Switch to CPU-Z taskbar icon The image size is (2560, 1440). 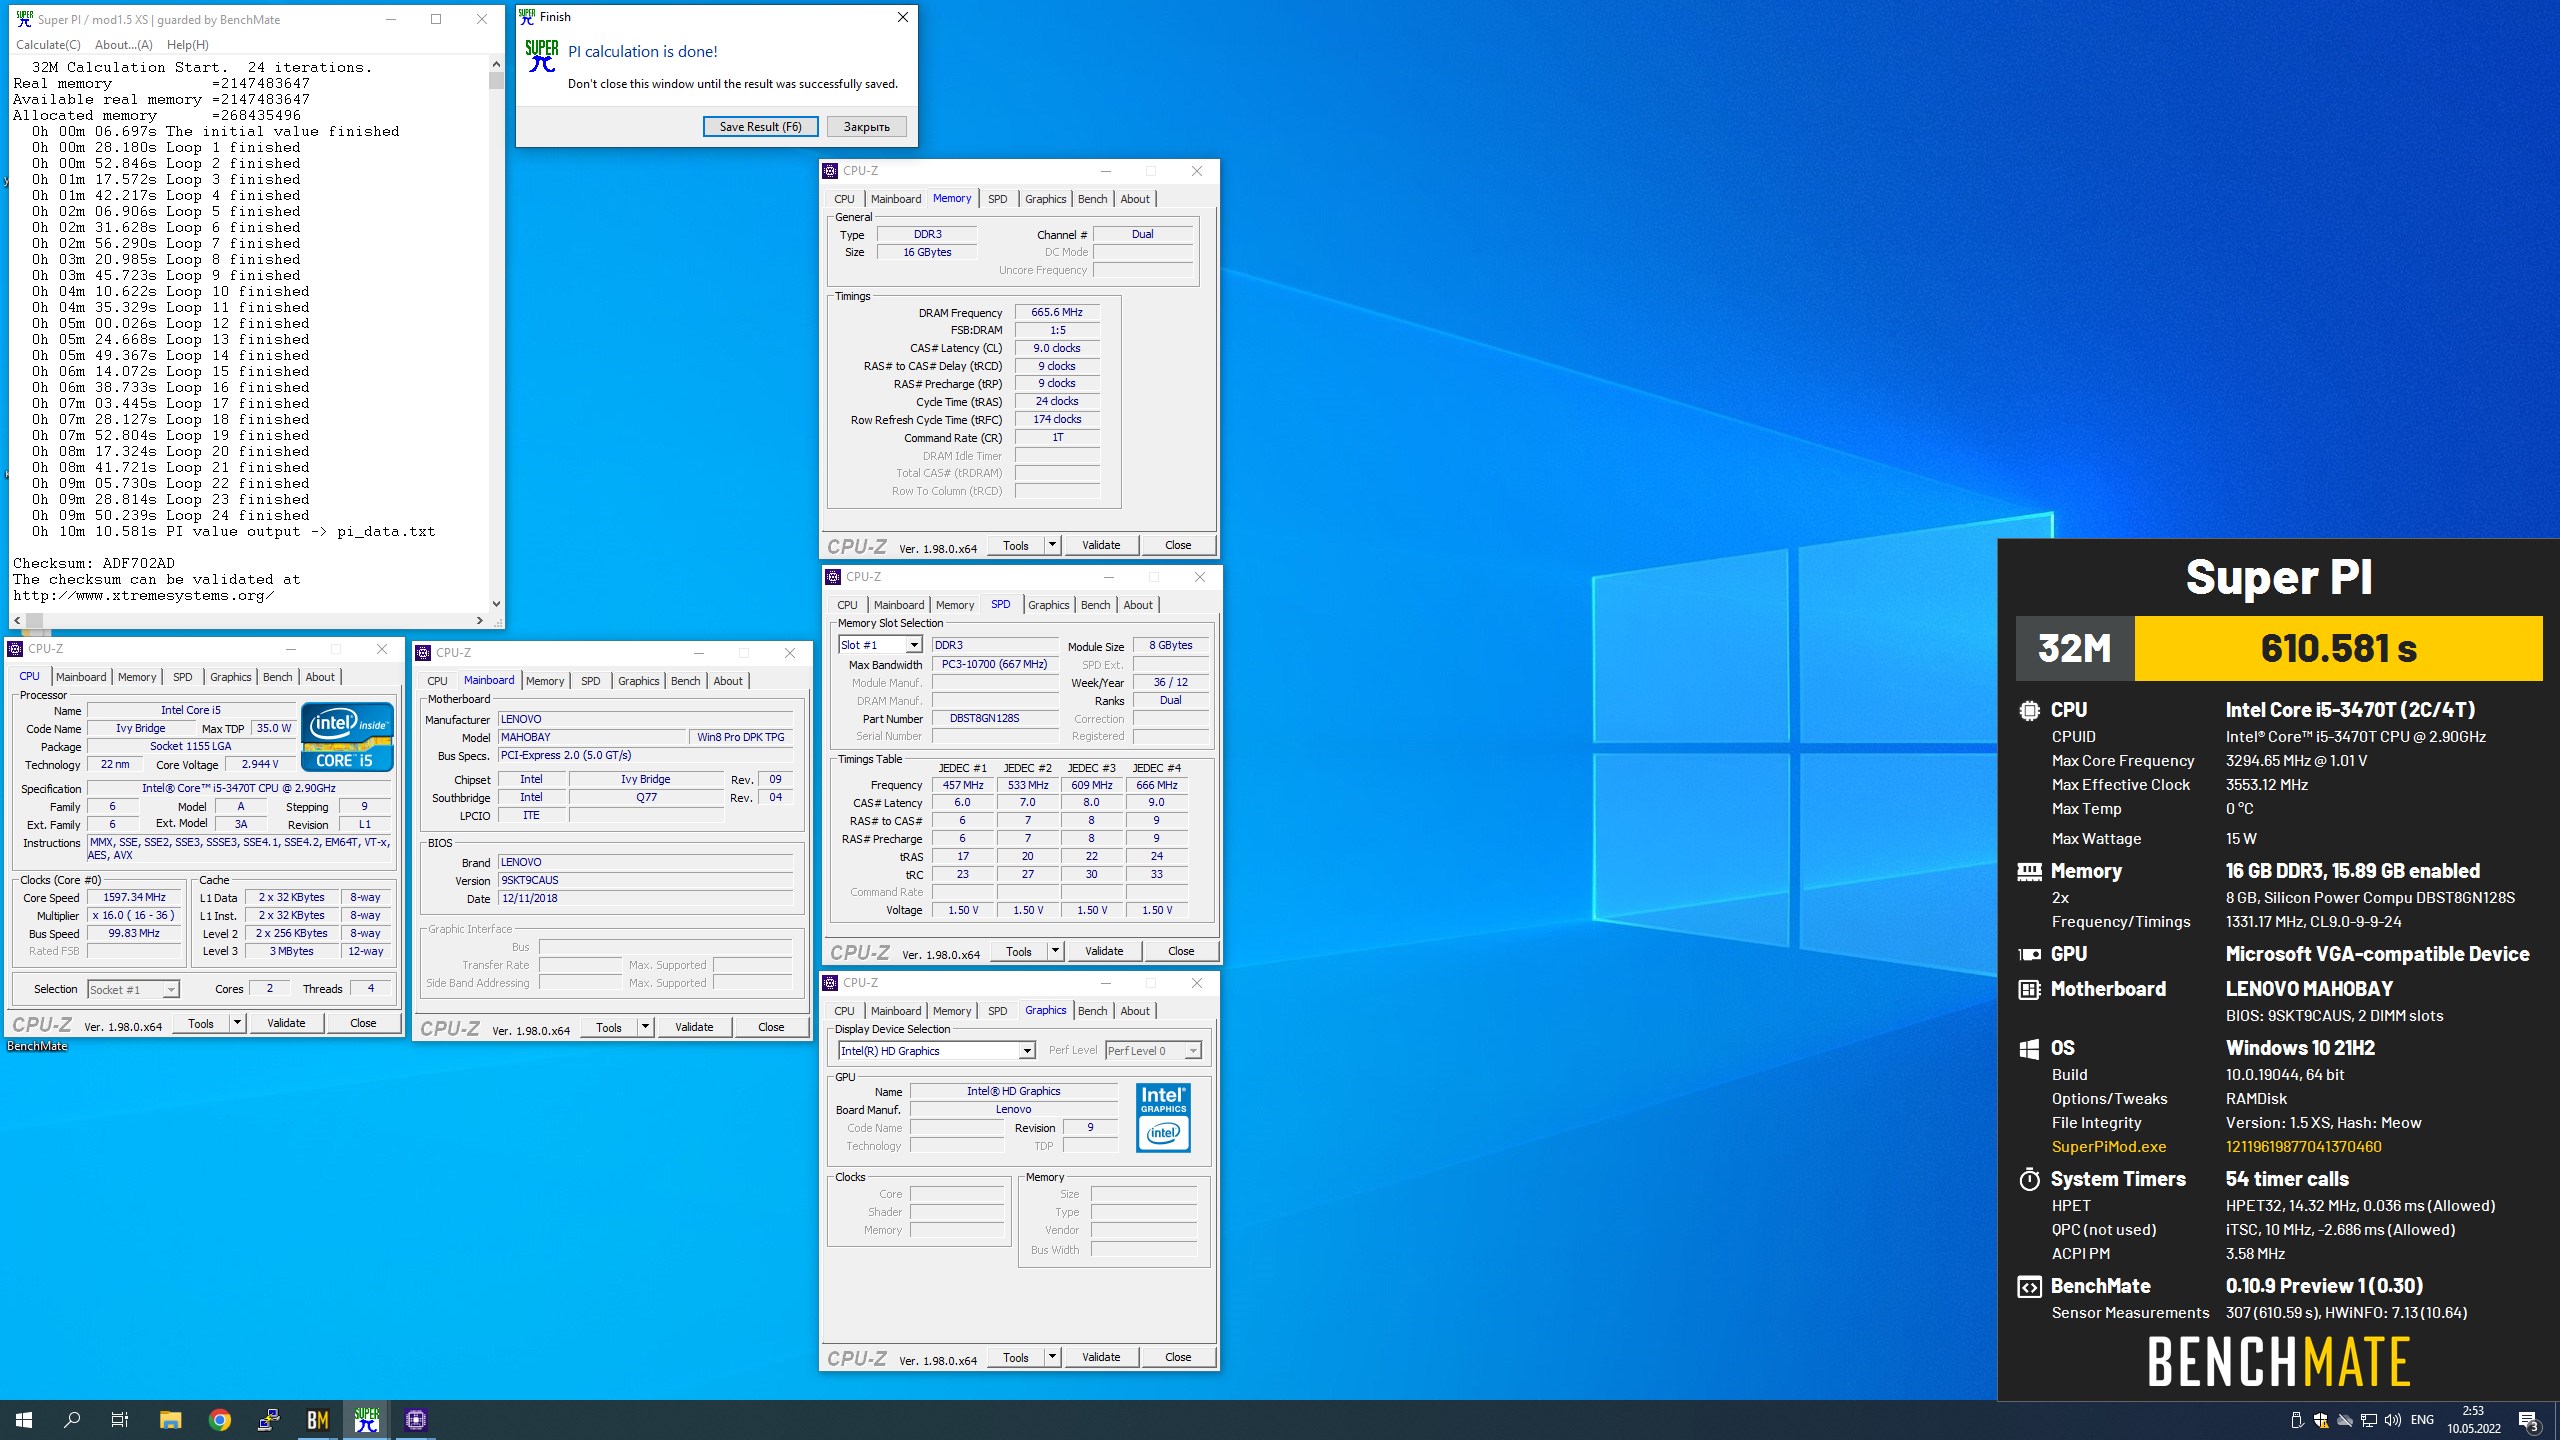tap(416, 1420)
